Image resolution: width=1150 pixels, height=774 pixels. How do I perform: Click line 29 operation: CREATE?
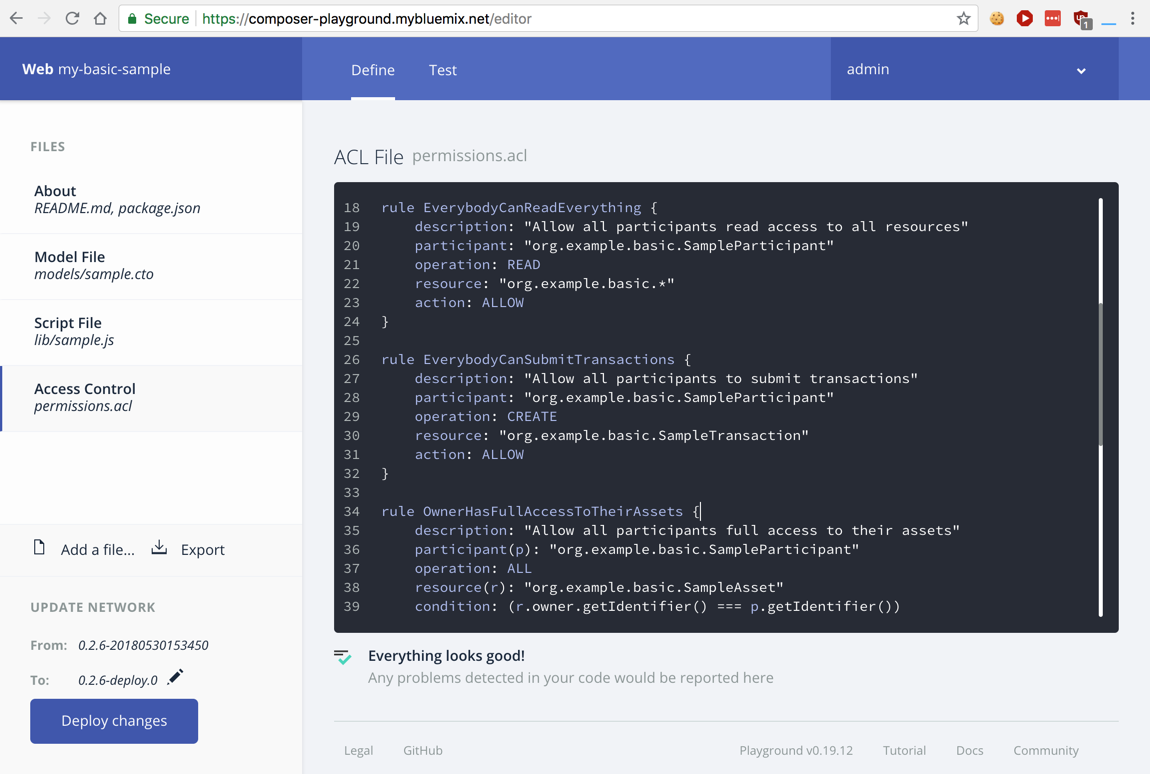486,416
